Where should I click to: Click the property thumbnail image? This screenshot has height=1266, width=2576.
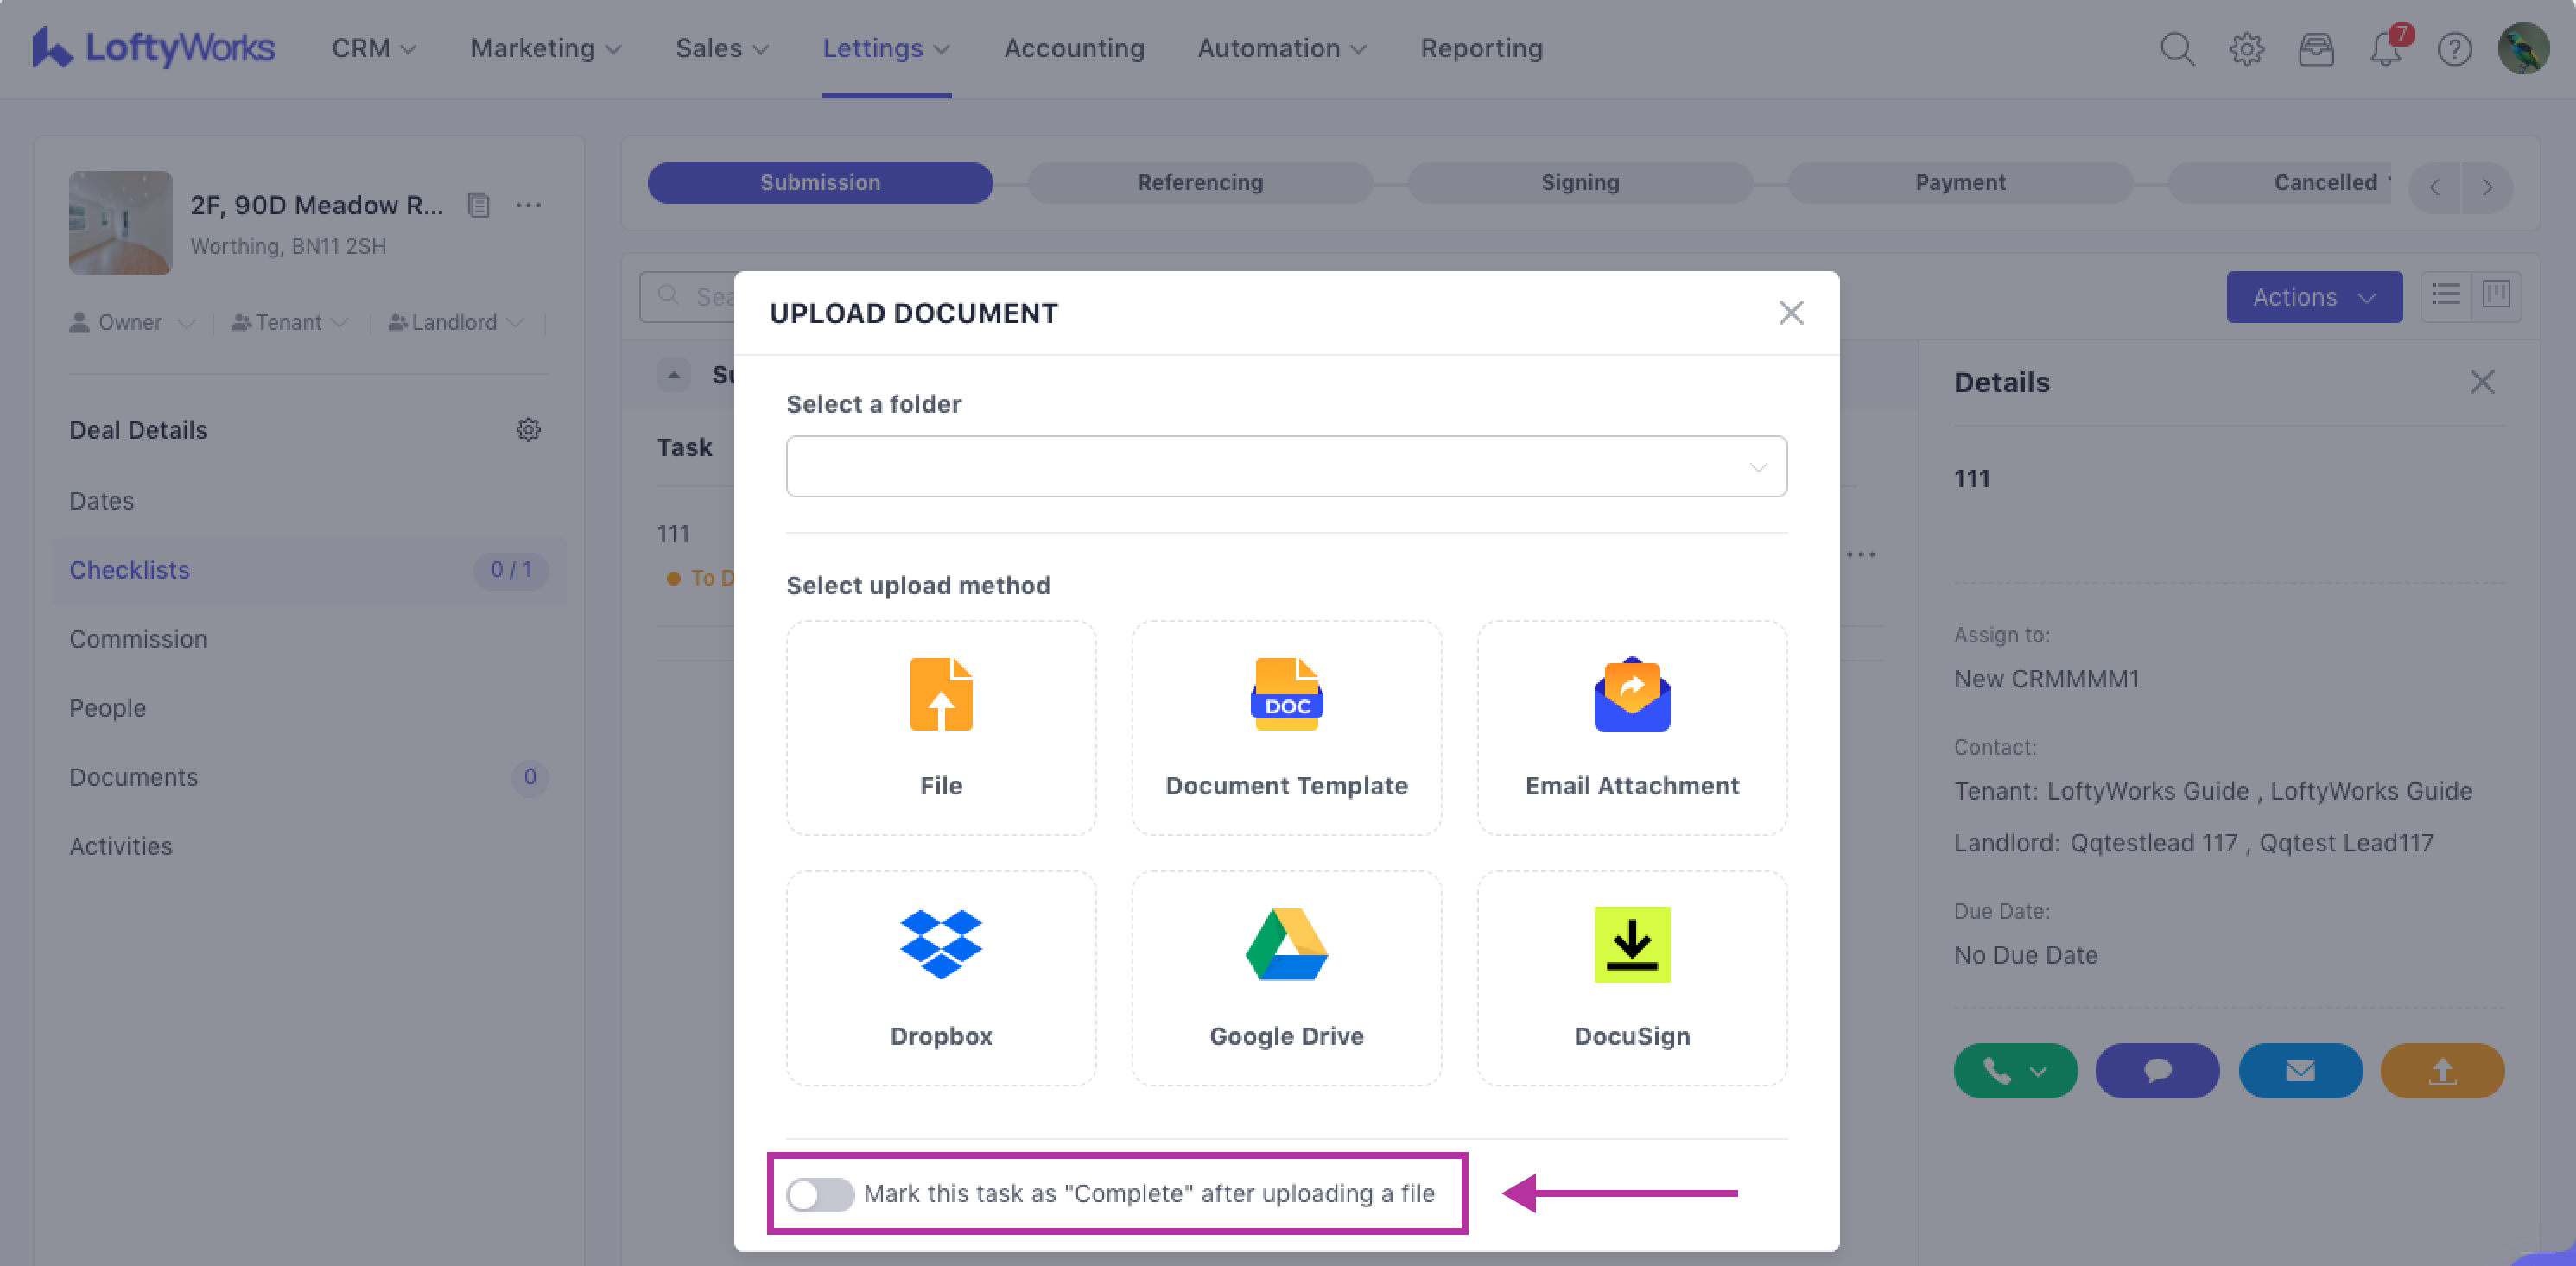pyautogui.click(x=120, y=222)
